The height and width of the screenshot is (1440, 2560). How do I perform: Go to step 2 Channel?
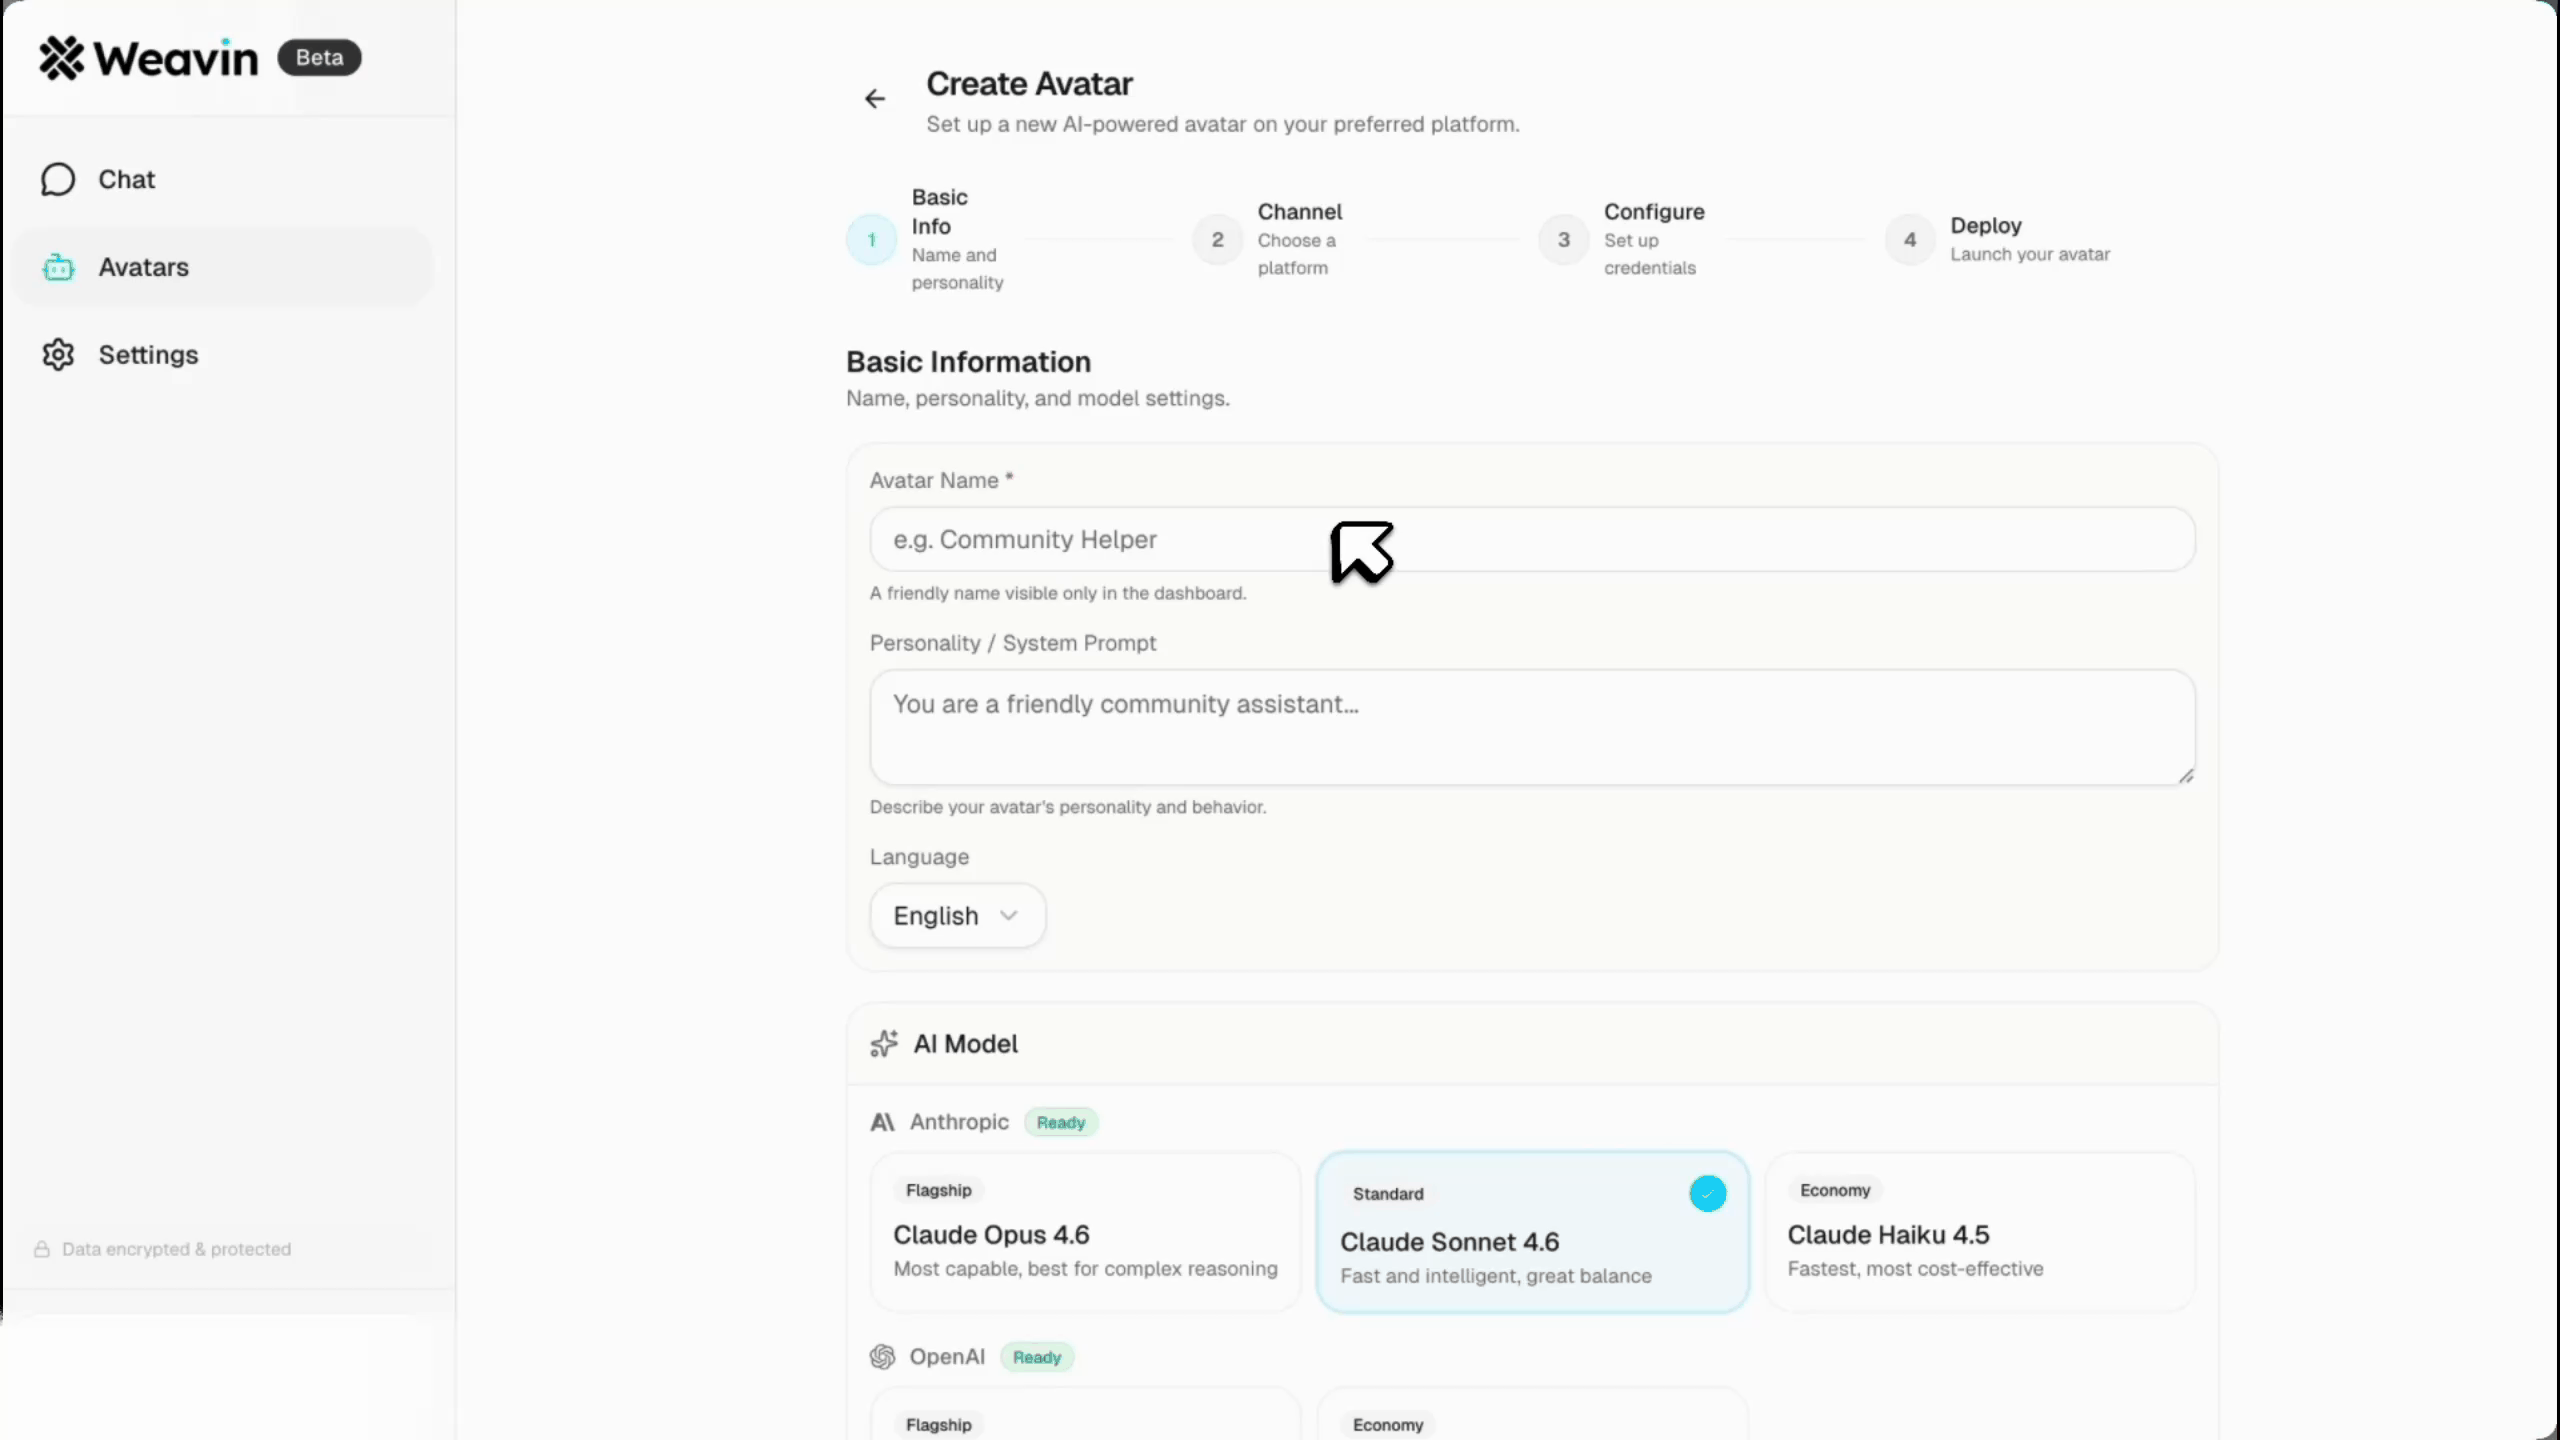click(1217, 240)
